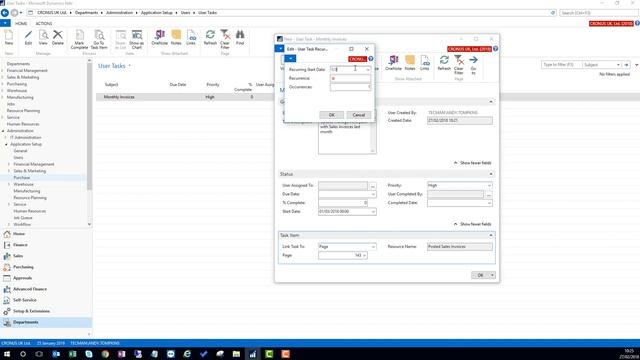The width and height of the screenshot is (640, 360).
Task: Click the Mark Complete ribbon icon
Action: click(79, 39)
